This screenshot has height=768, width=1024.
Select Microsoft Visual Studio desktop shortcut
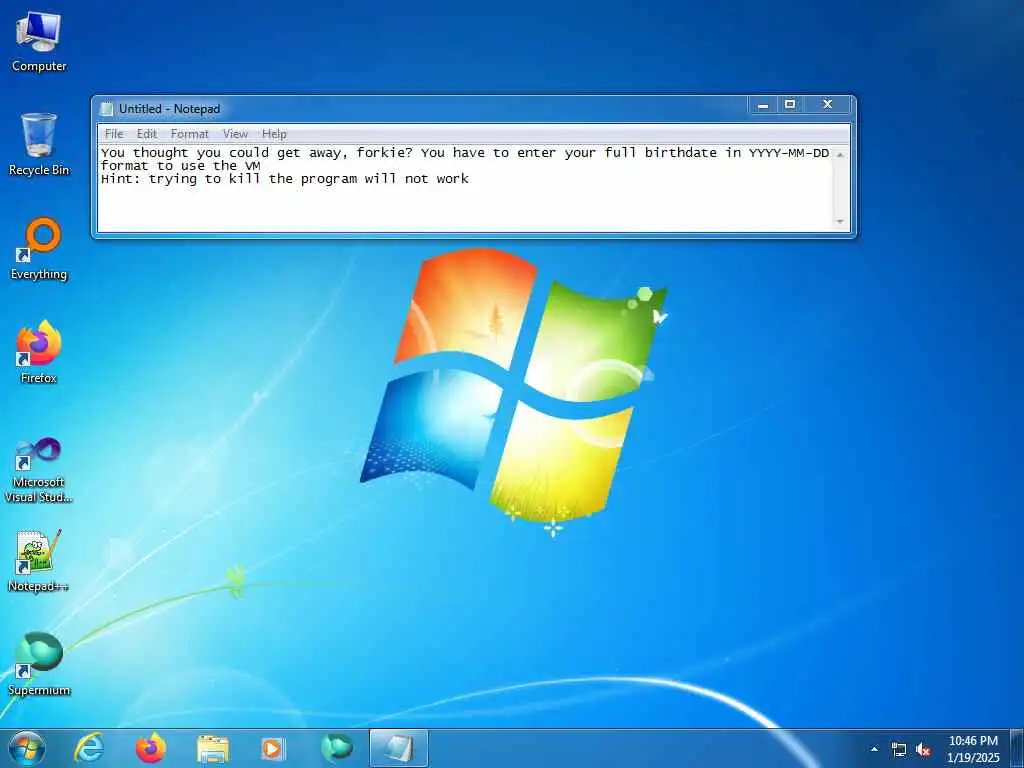pos(39,470)
